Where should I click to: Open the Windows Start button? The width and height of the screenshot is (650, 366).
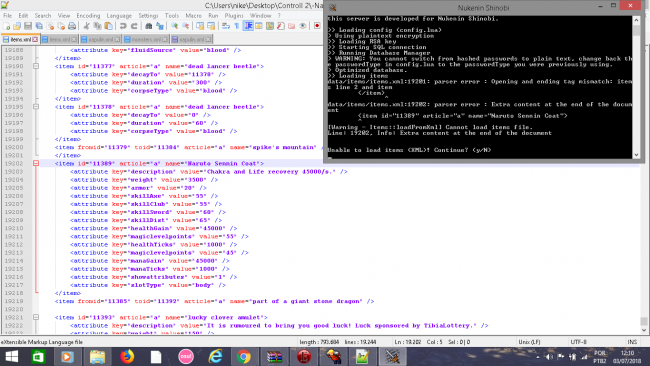[x=12, y=356]
